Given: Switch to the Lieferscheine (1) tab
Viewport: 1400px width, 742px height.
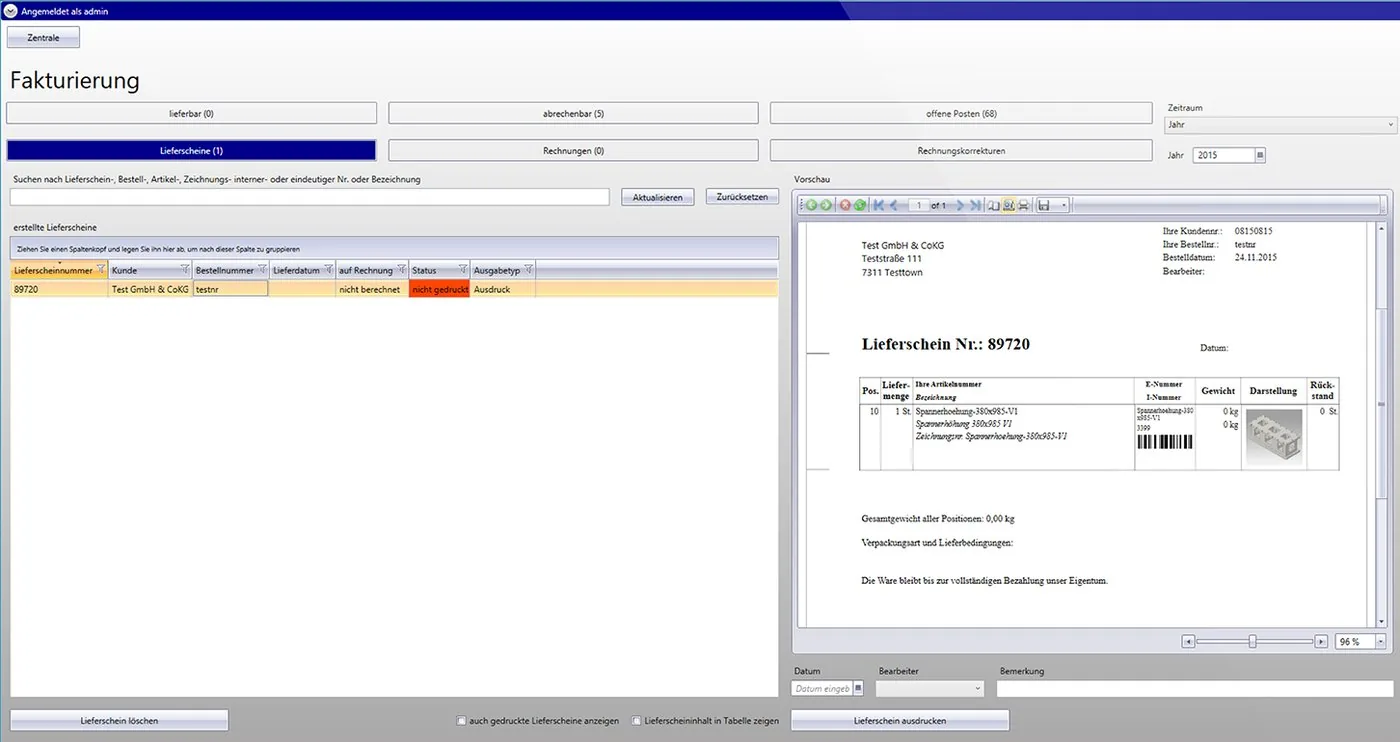Looking at the screenshot, I should coord(191,150).
